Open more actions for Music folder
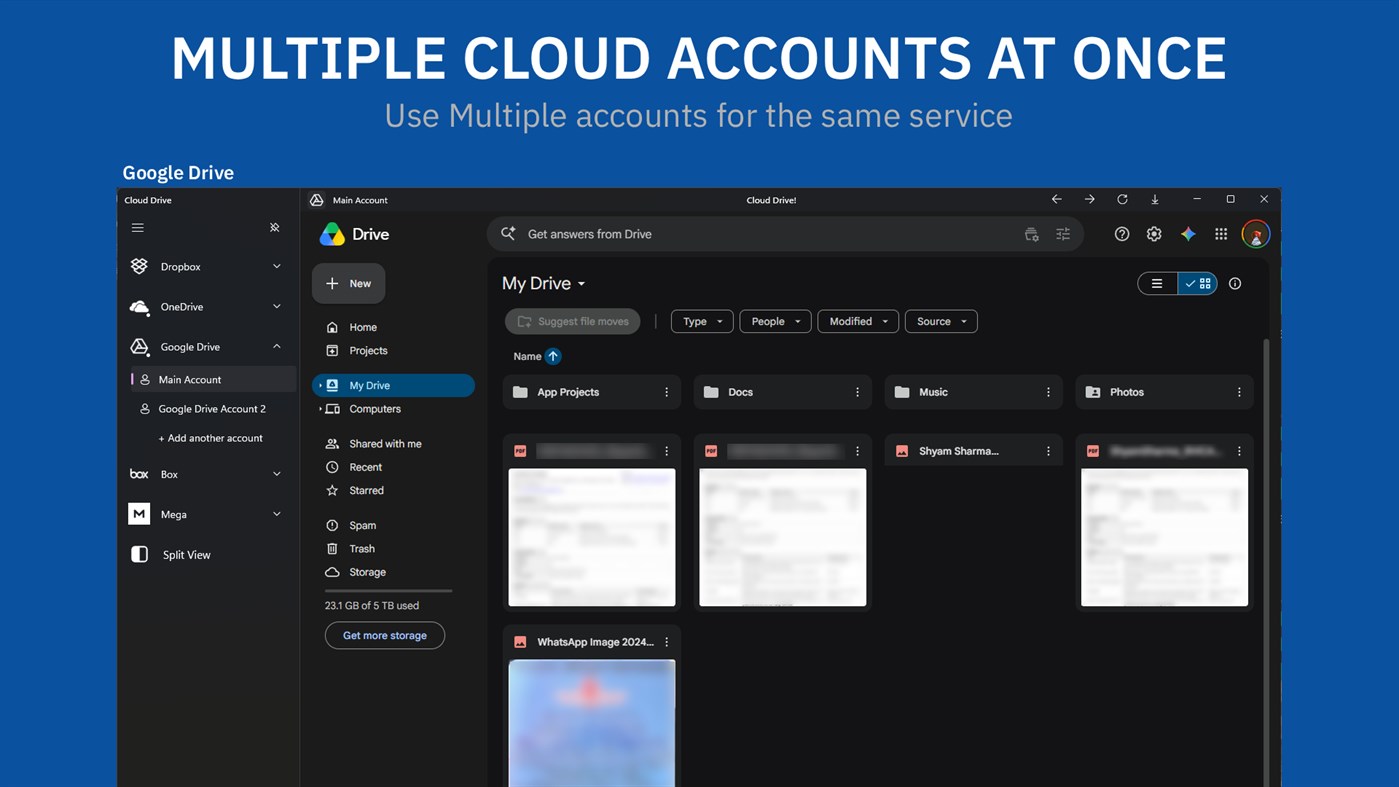 pyautogui.click(x=1048, y=392)
